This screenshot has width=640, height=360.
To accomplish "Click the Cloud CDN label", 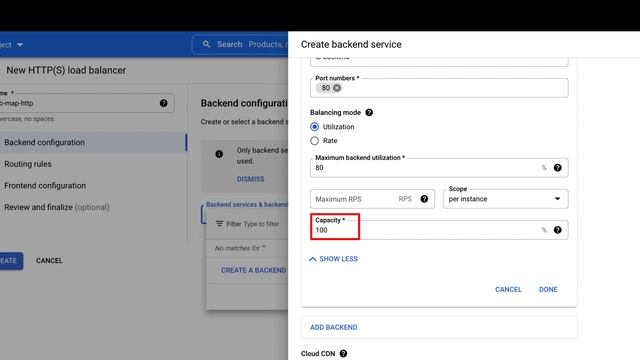I will [x=318, y=353].
